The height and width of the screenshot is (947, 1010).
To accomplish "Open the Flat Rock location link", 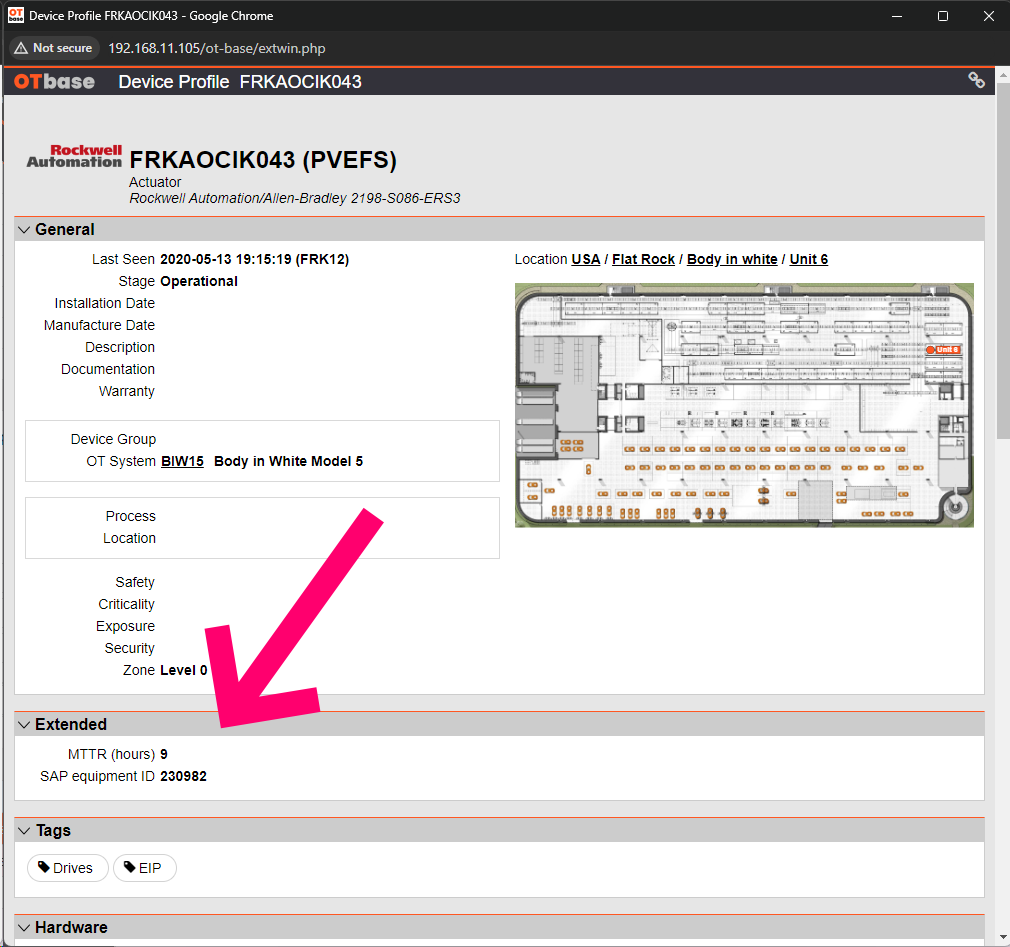I will [643, 260].
